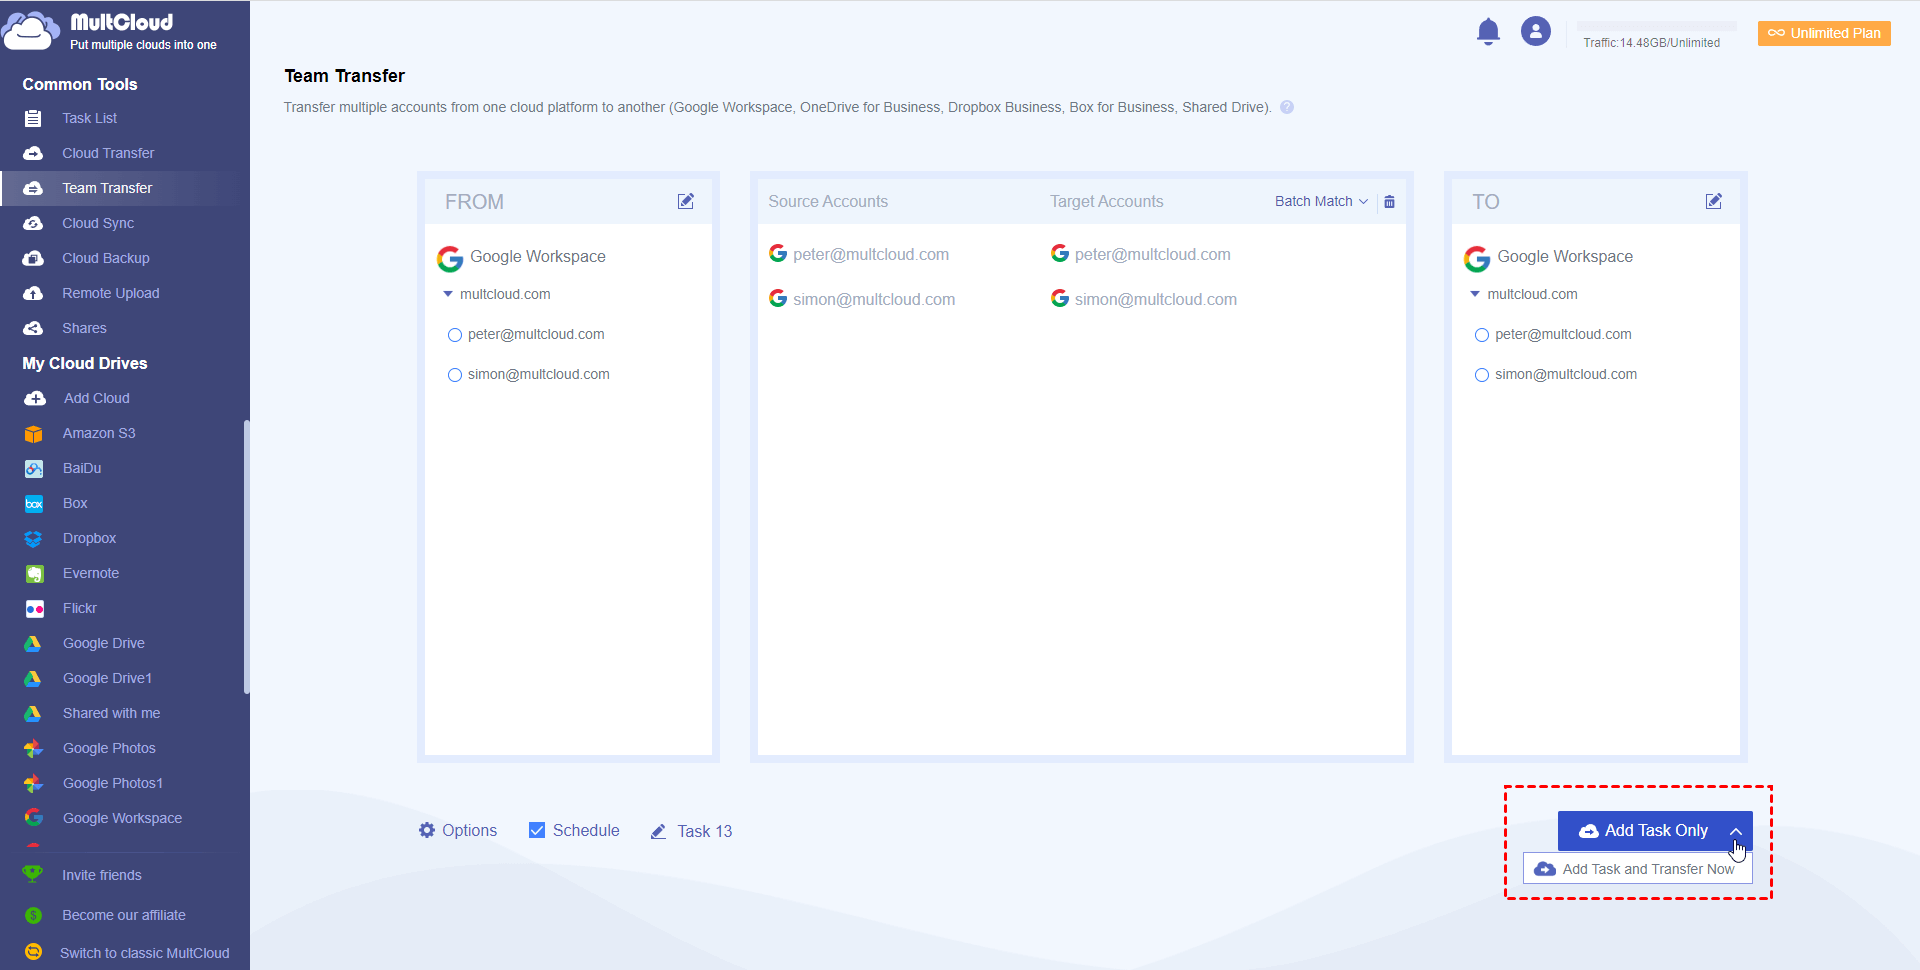Image resolution: width=1920 pixels, height=970 pixels.
Task: Click Become our affiliate link
Action: coord(124,915)
